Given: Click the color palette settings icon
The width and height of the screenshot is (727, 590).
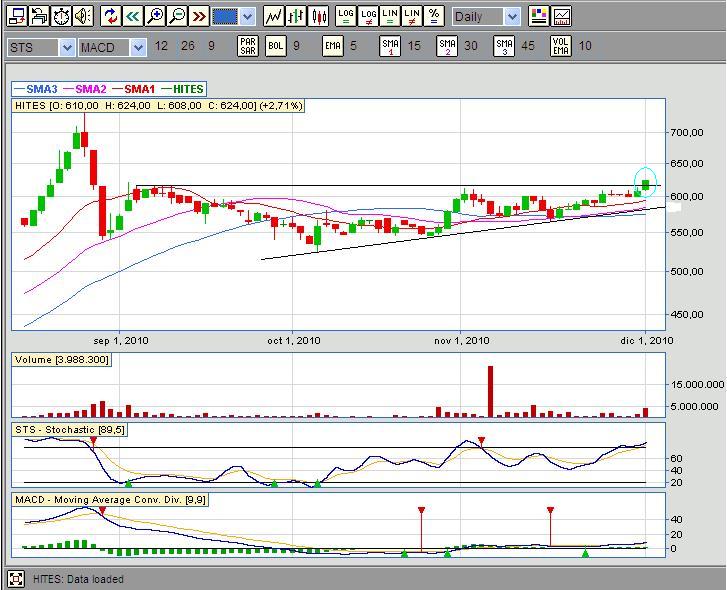Looking at the screenshot, I should [539, 17].
